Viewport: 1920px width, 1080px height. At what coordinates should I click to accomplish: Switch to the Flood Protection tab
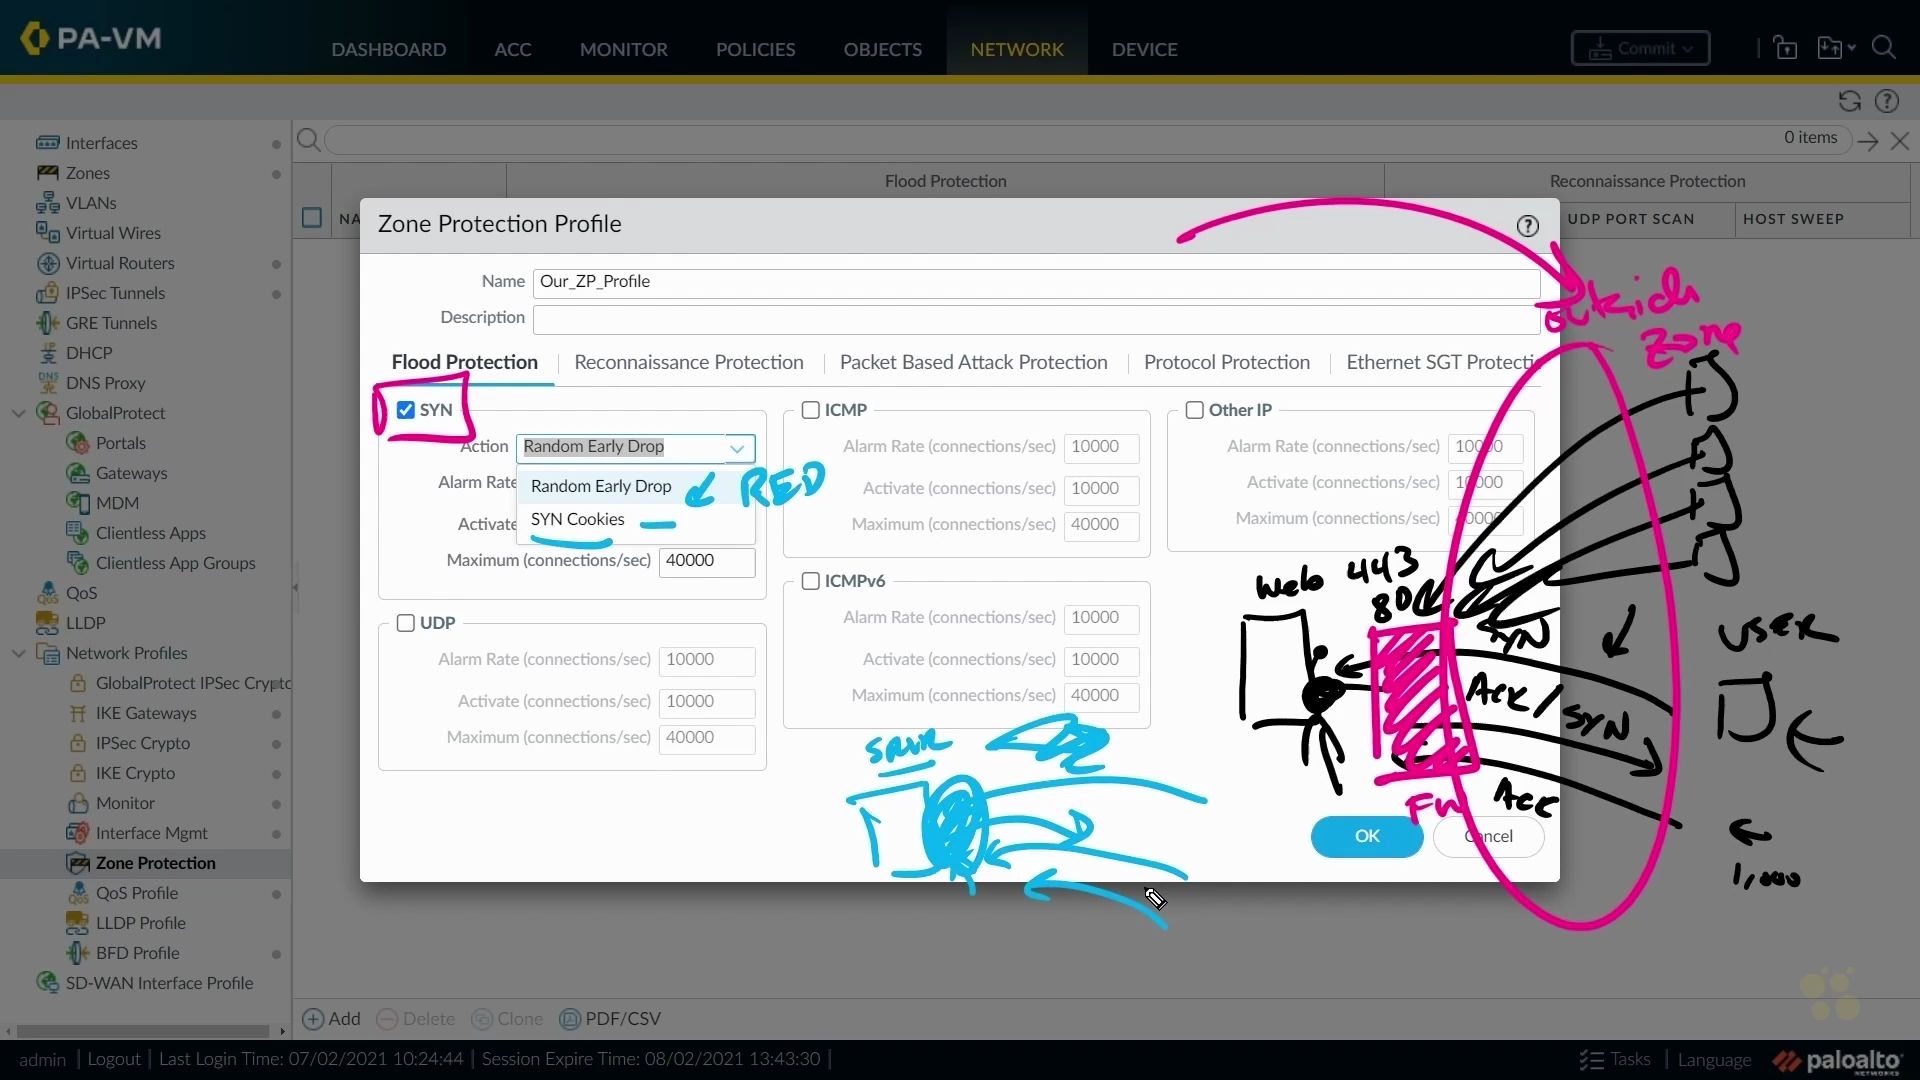465,362
